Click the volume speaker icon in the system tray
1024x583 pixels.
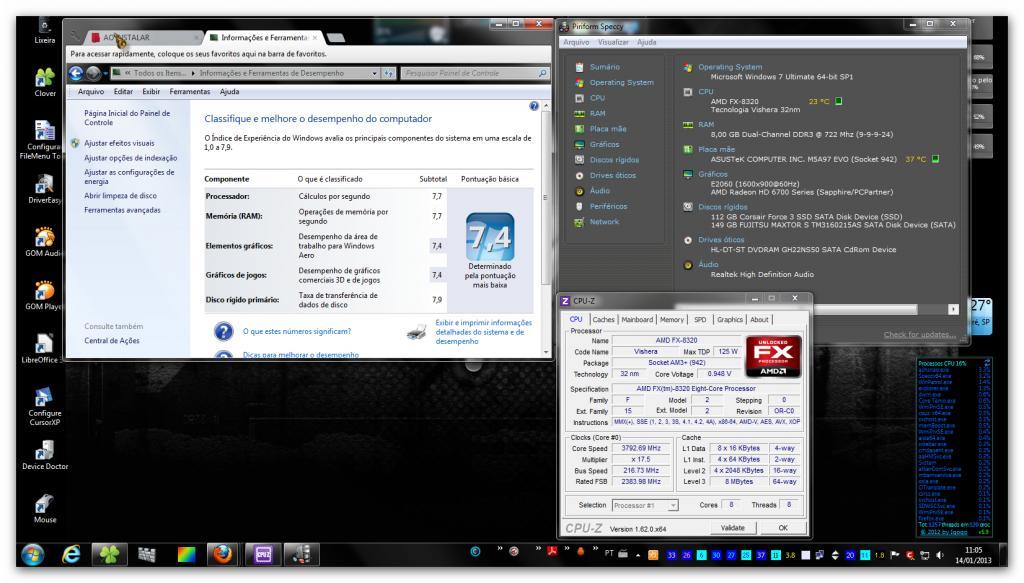[x=940, y=555]
